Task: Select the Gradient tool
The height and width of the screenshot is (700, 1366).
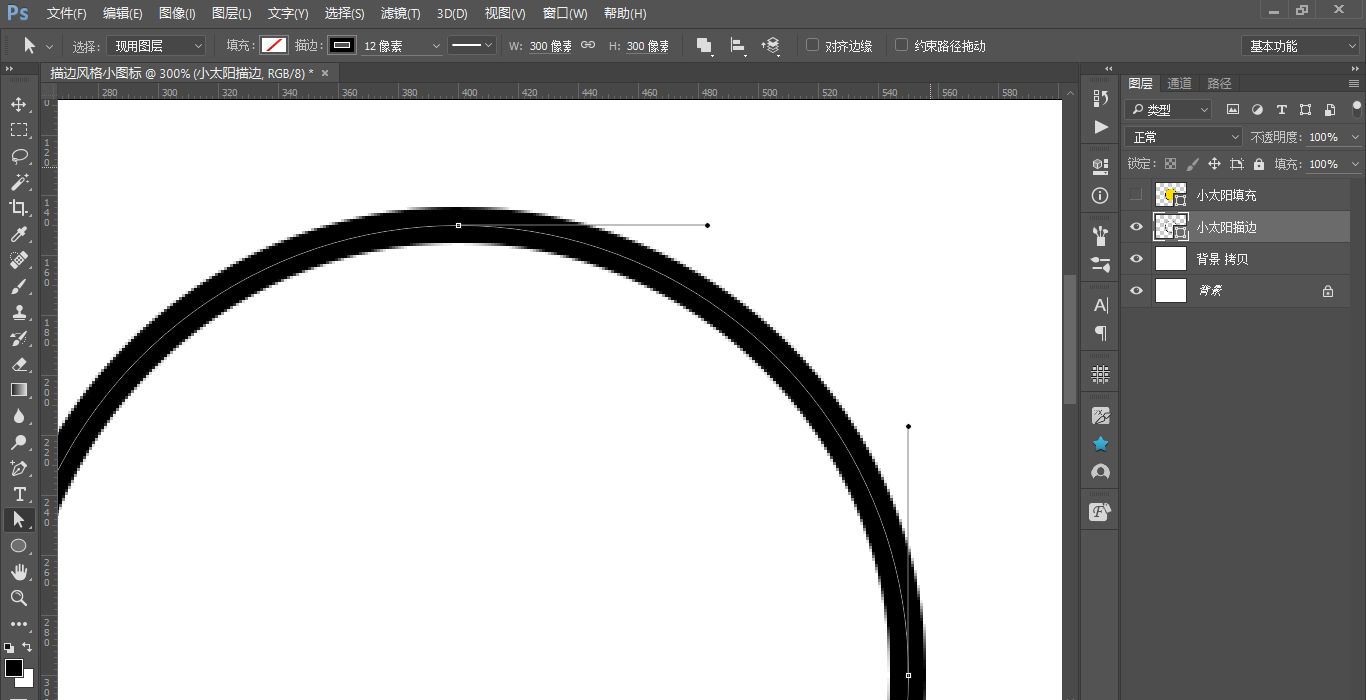Action: (x=18, y=390)
